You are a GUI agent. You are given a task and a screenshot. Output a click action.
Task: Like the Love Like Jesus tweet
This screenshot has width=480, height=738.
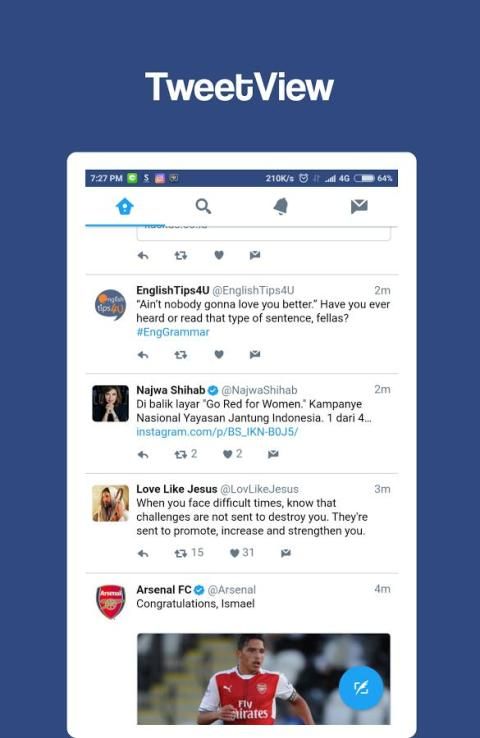tap(242, 553)
